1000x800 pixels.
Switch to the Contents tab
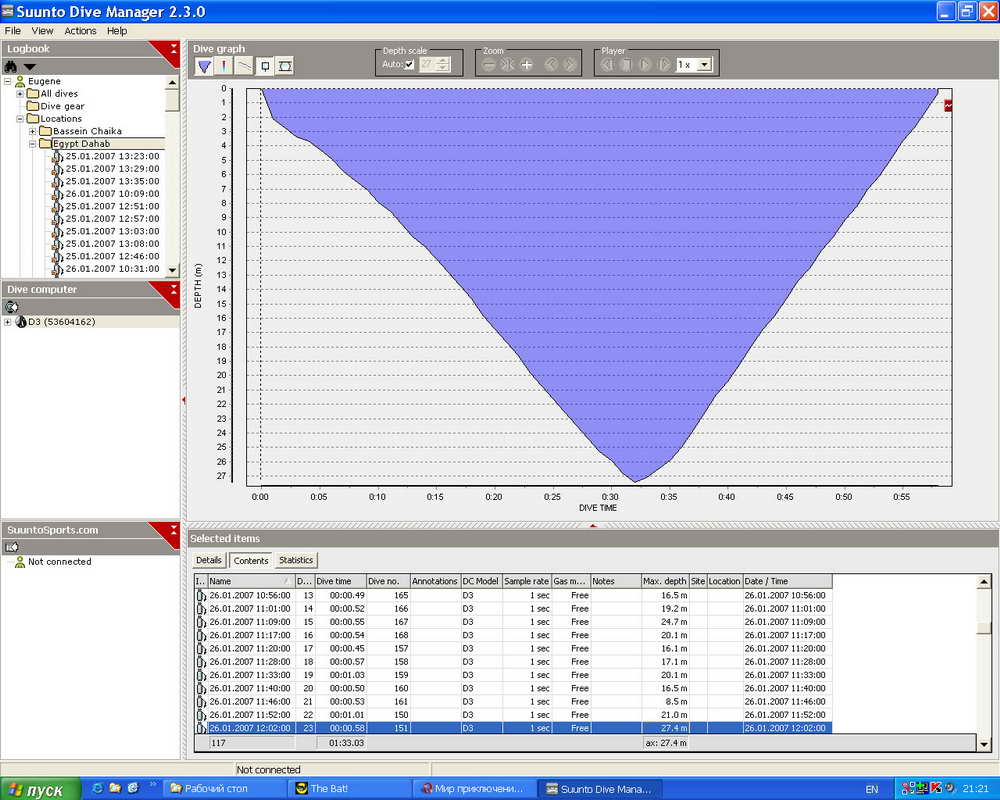click(x=251, y=560)
